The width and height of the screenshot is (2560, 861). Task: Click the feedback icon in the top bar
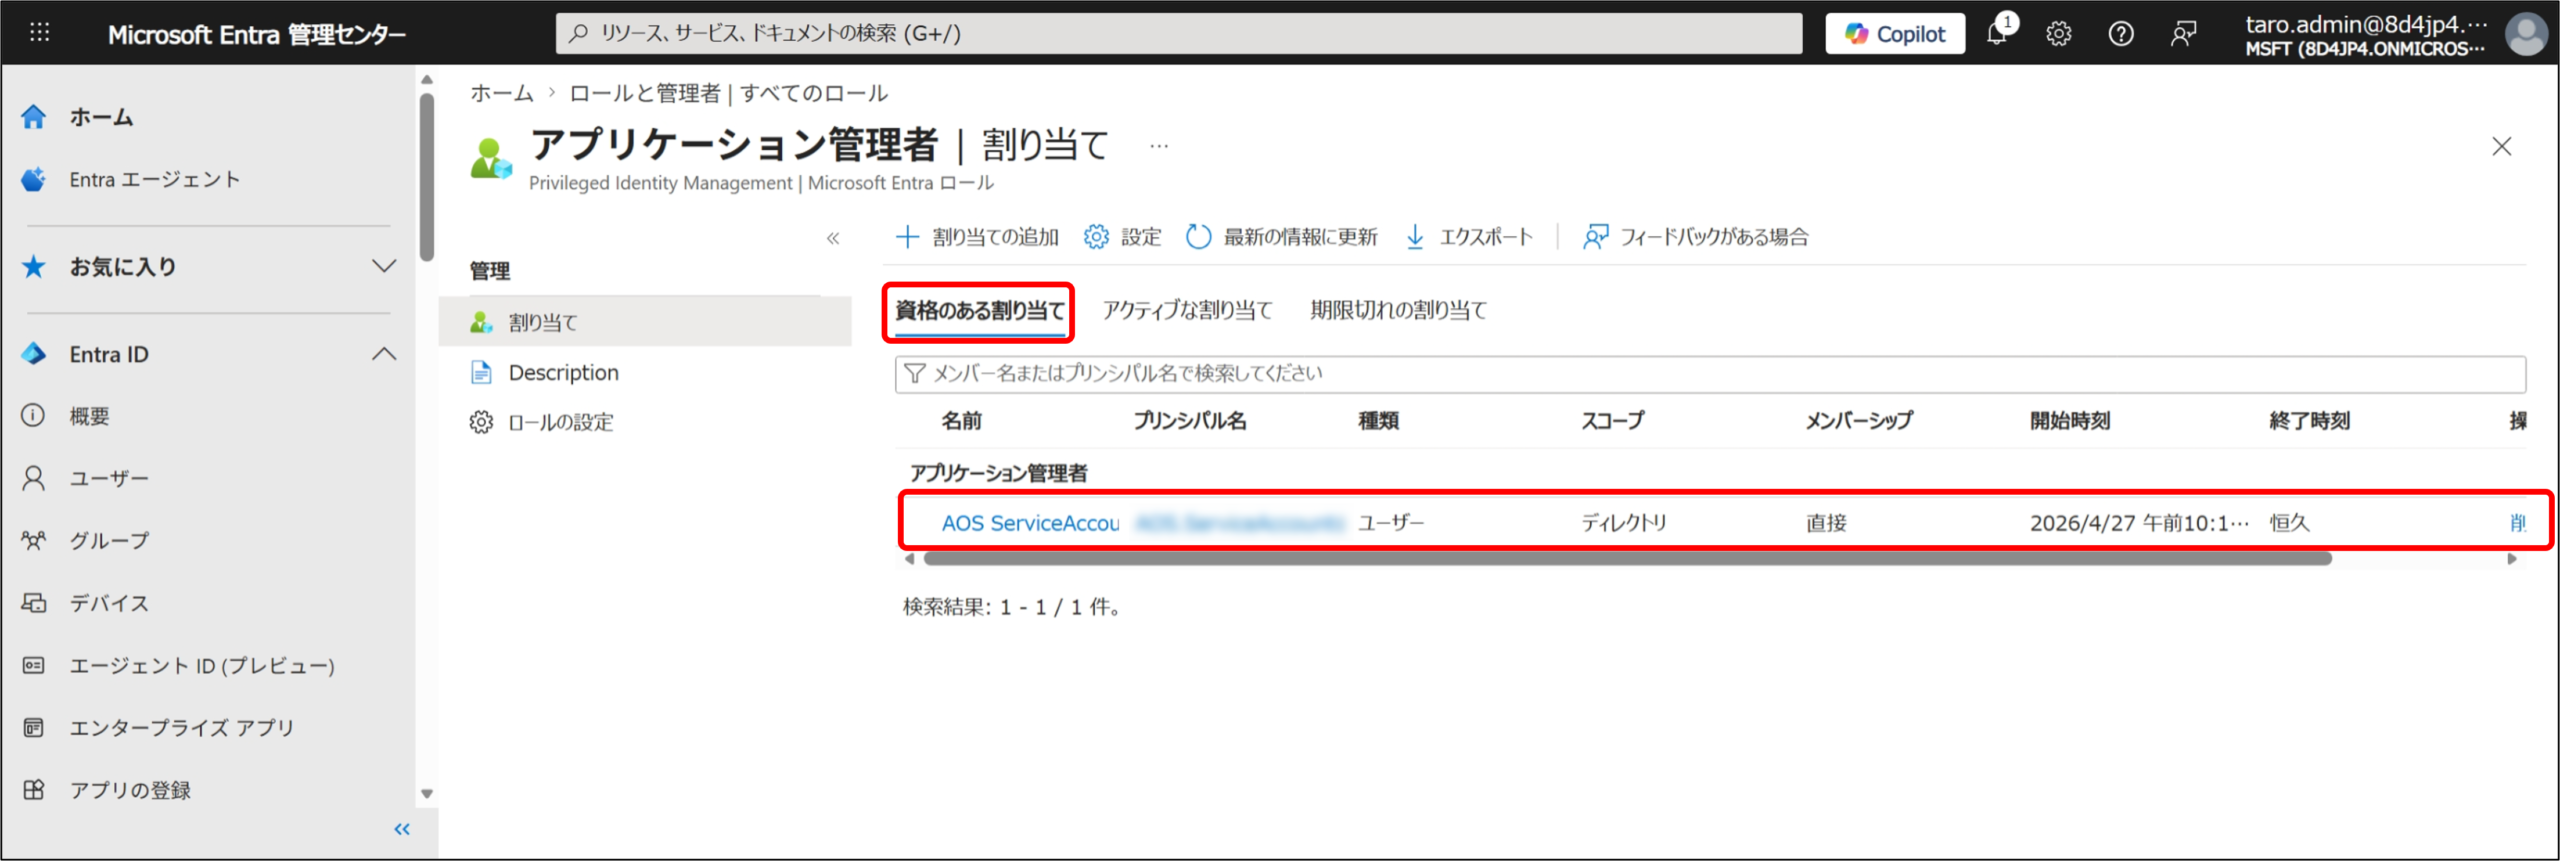(2183, 34)
